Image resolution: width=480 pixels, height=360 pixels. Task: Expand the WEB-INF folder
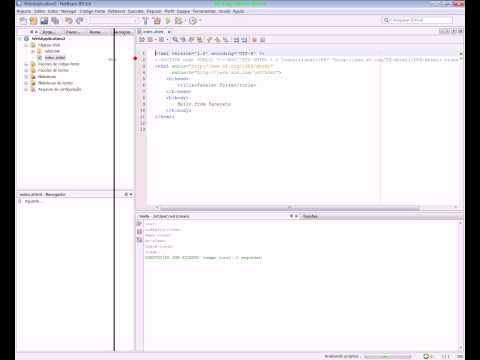[33, 51]
